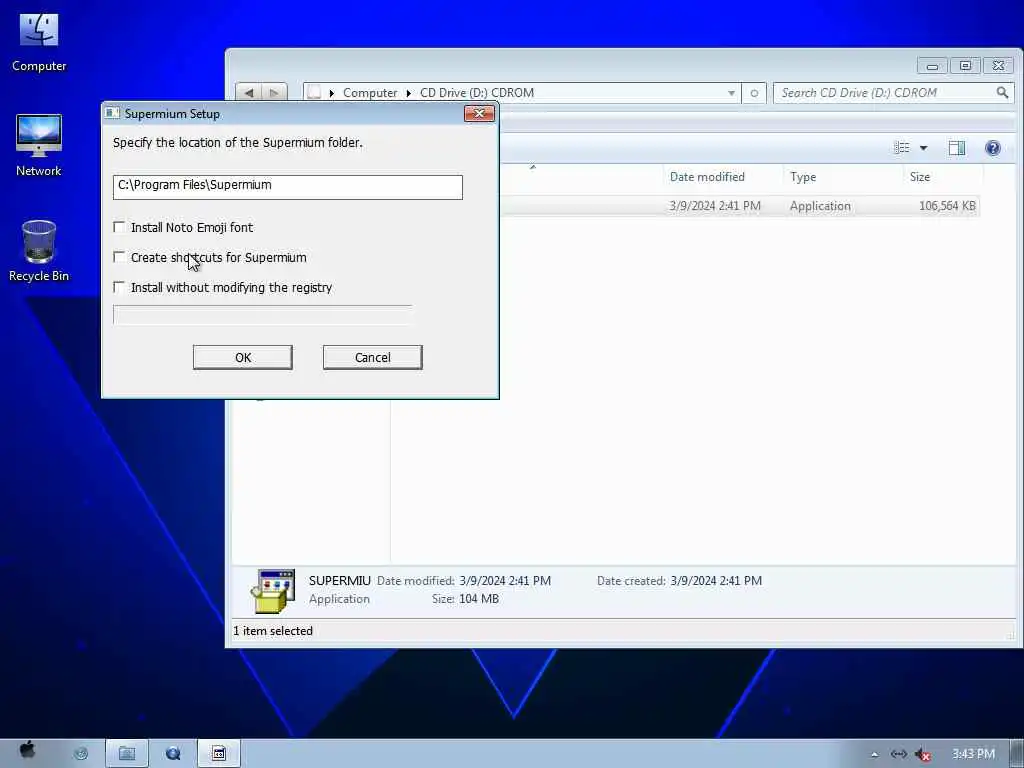Open the network tray icon
The width and height of the screenshot is (1024, 768).
[899, 754]
